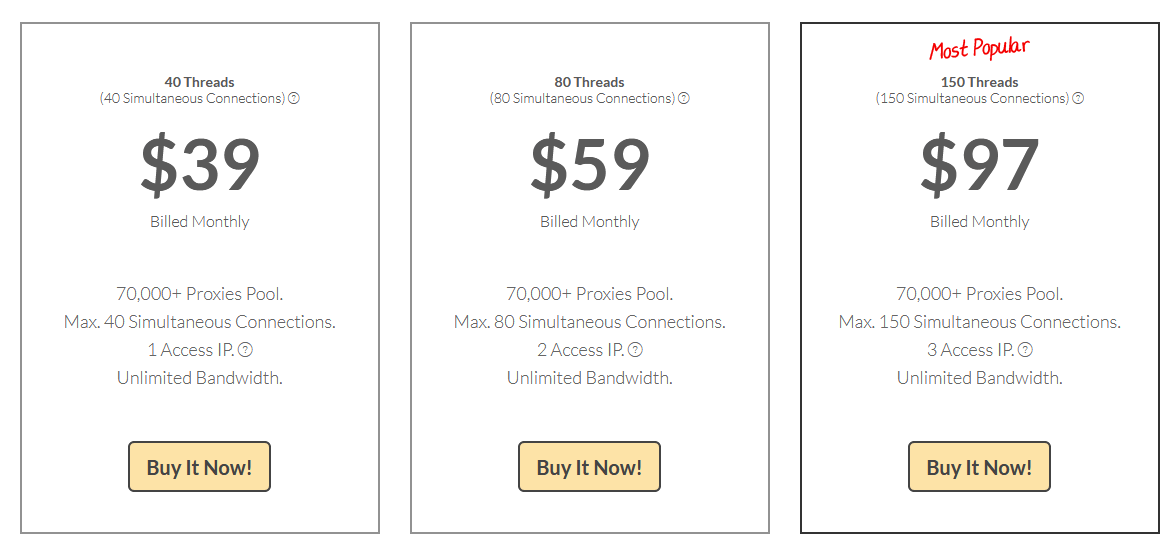Click the red Most Popular label
Viewport: 1172px width, 545px height.
click(979, 48)
